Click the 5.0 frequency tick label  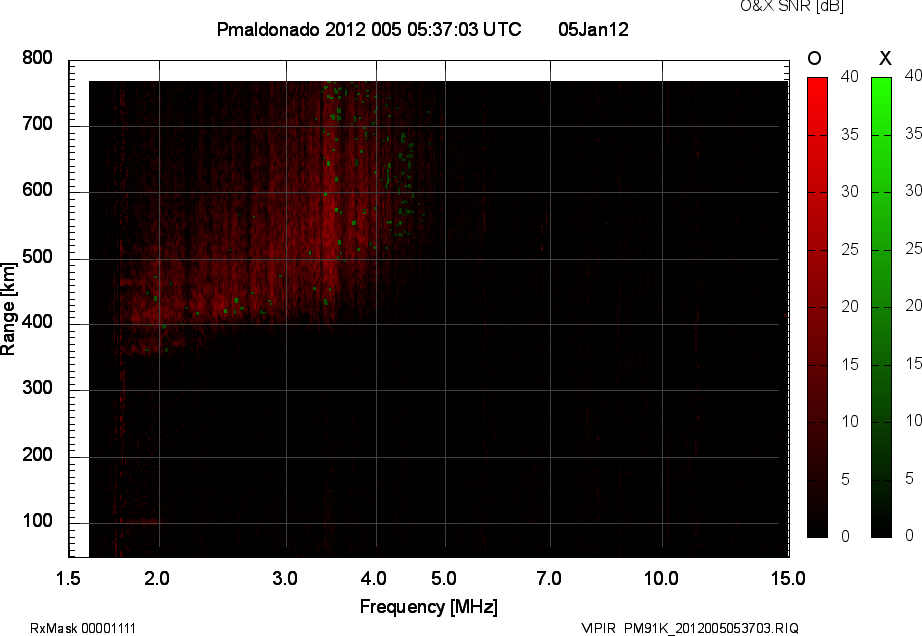tap(443, 578)
